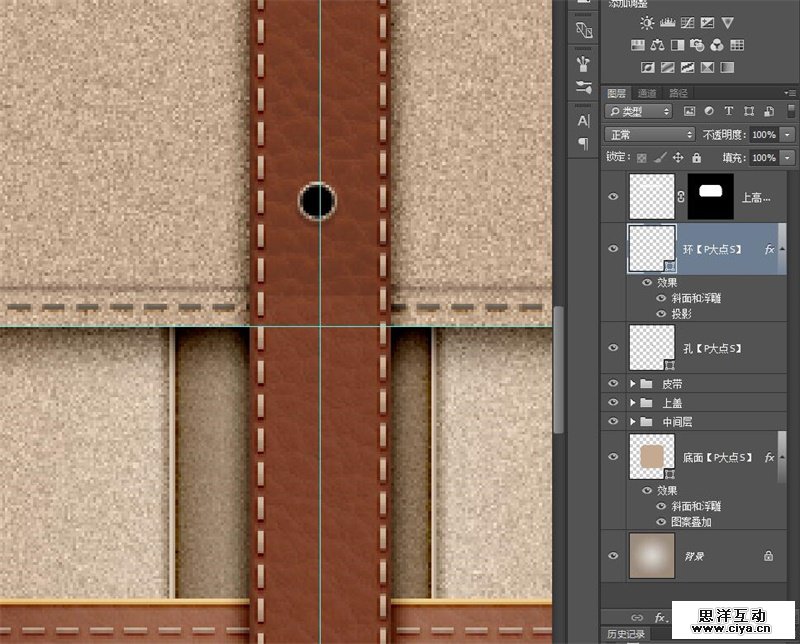Select the 底面【P大点S】 layer thumbnail
The width and height of the screenshot is (800, 644).
click(x=652, y=457)
